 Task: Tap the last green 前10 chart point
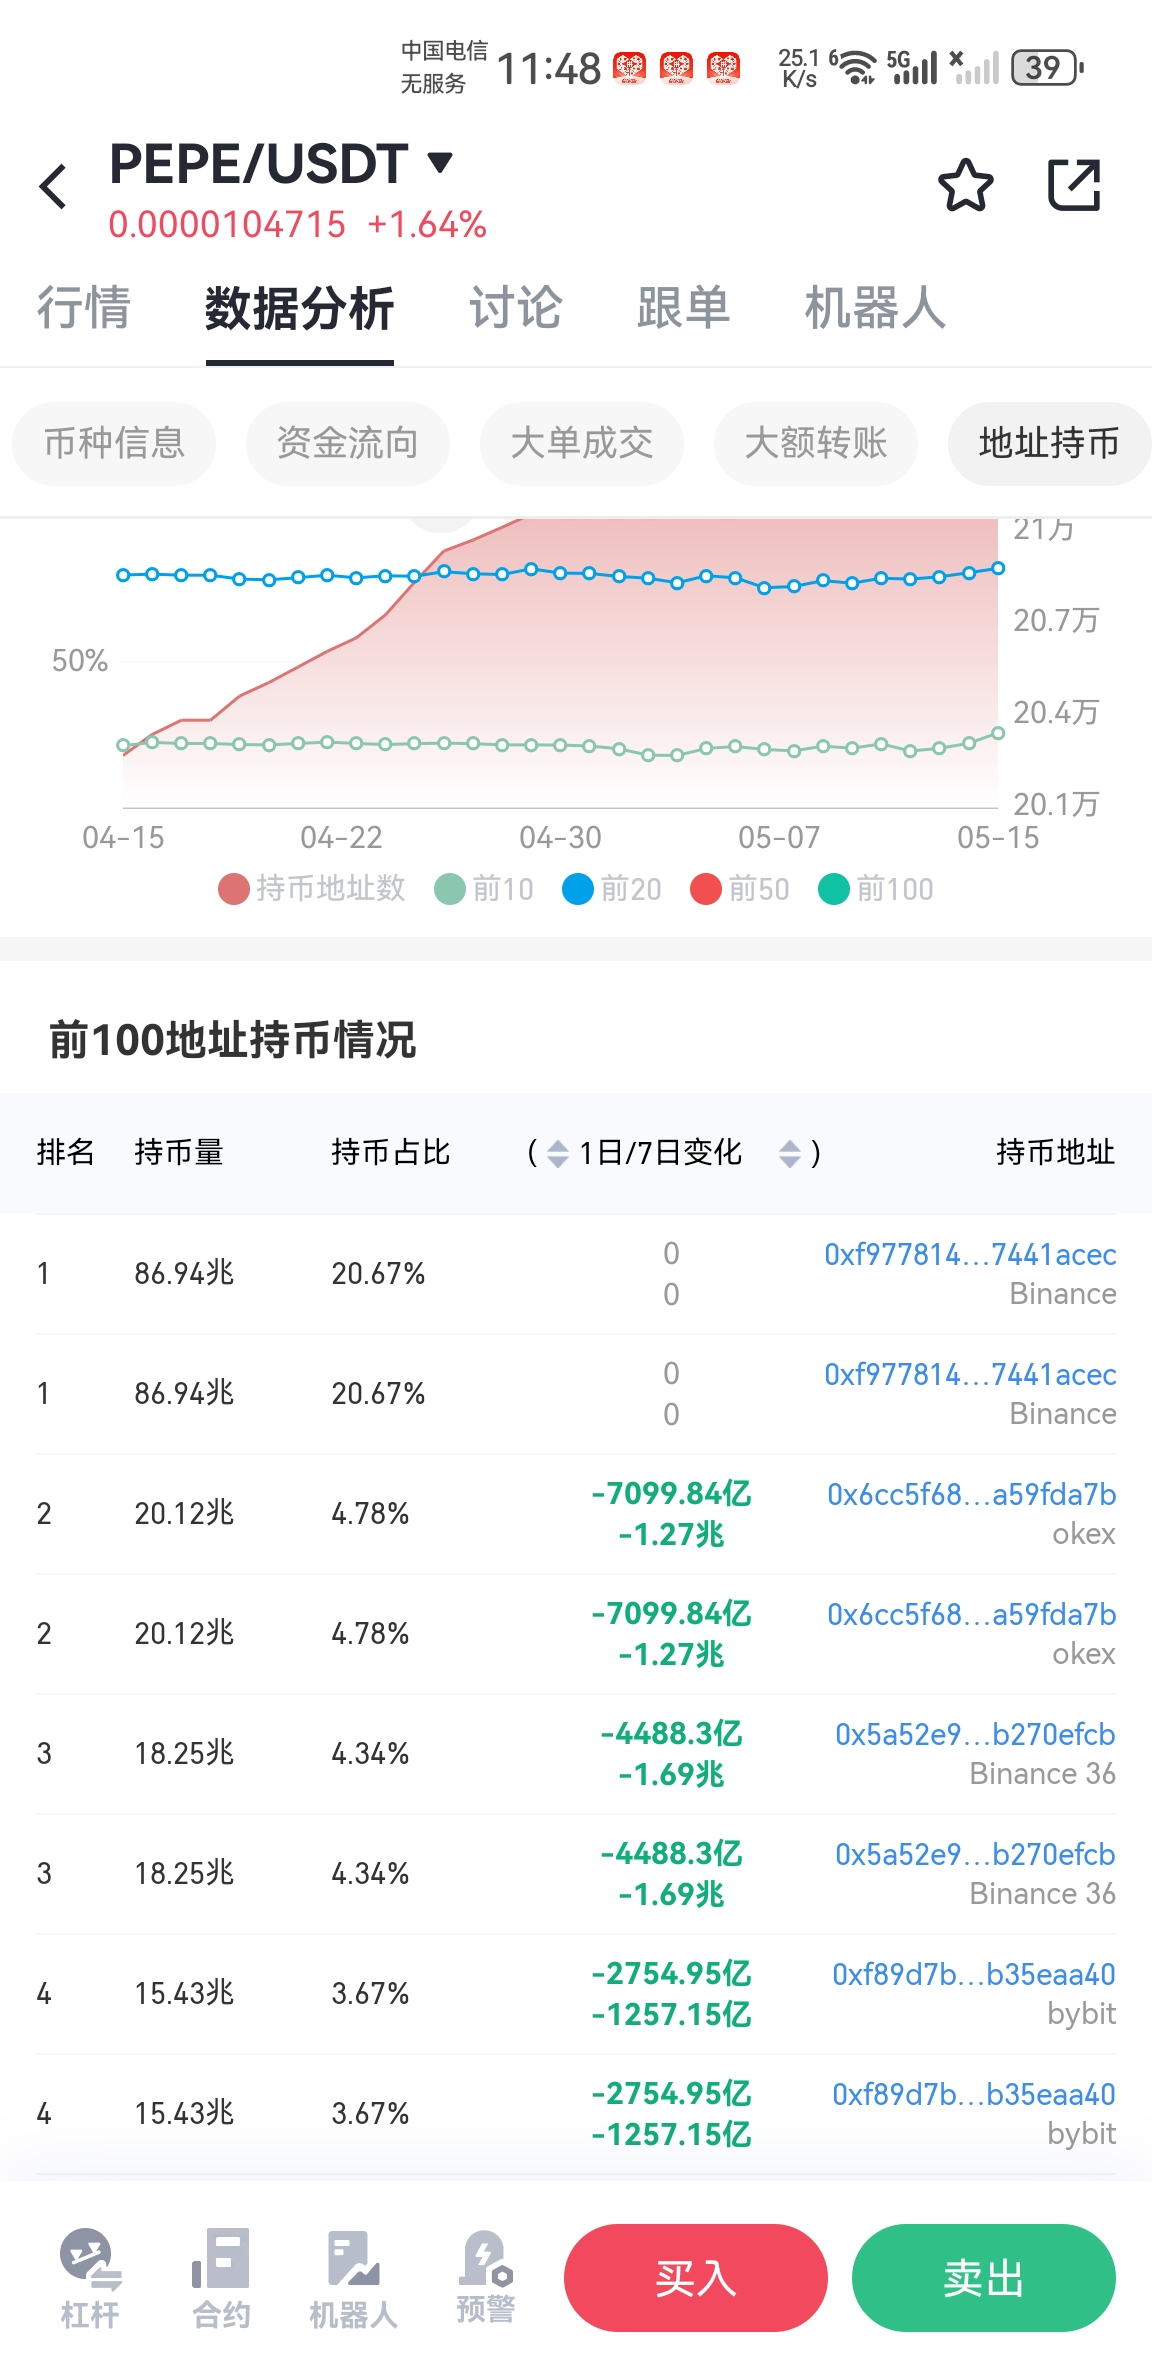coord(998,733)
